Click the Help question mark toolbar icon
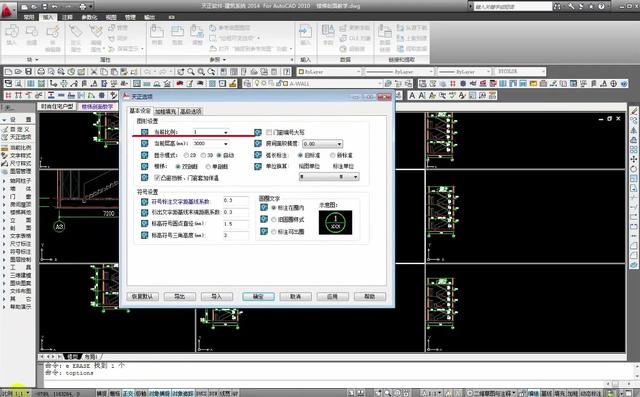640x397 pixels. pyautogui.click(x=287, y=72)
